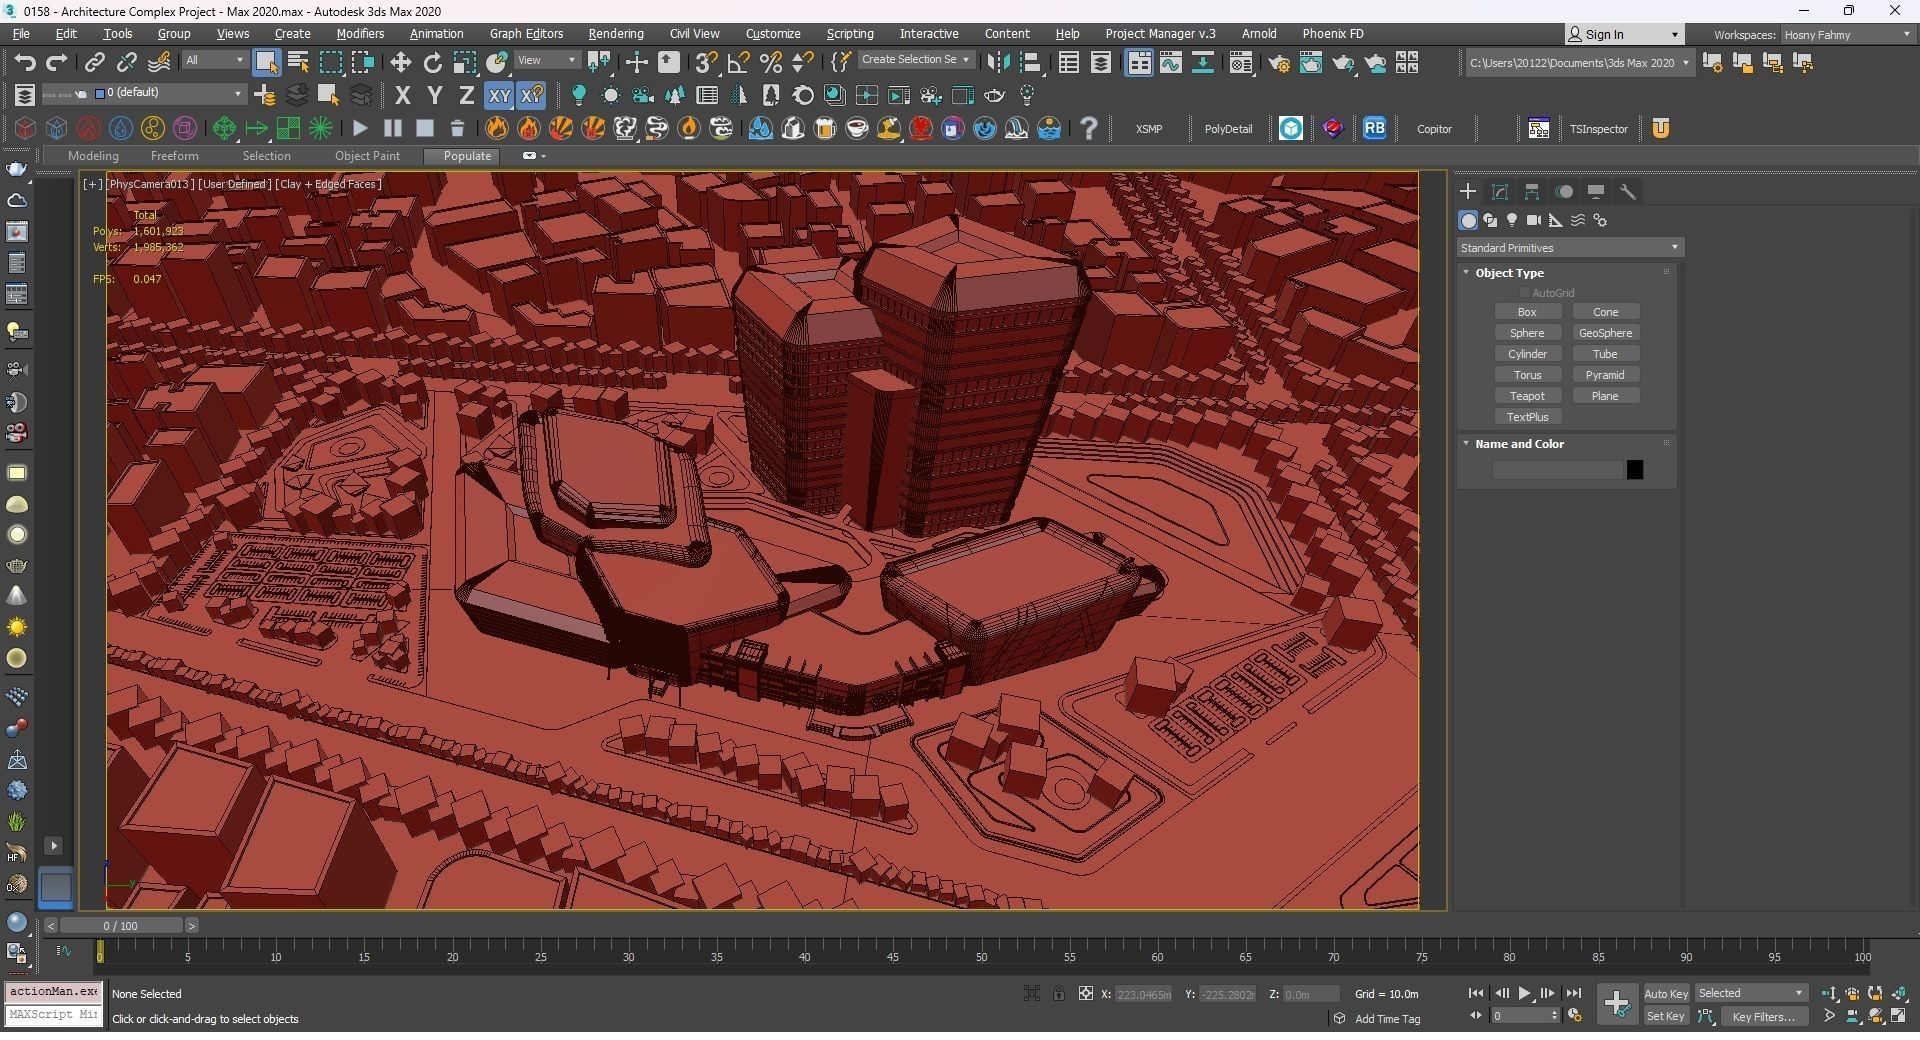The width and height of the screenshot is (1920, 1040).
Task: Open the Time Configuration dialog icon
Action: pyautogui.click(x=1575, y=1016)
